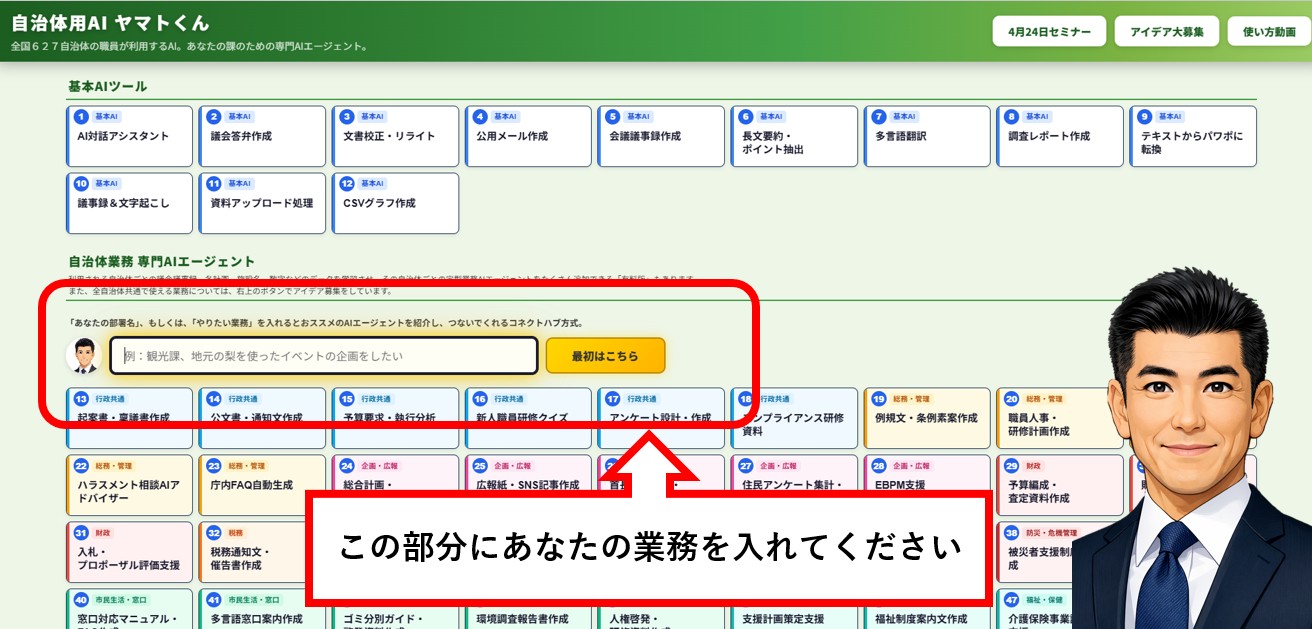Open the 議事録＆文字起こし card
This screenshot has height=629, width=1312.
point(128,203)
